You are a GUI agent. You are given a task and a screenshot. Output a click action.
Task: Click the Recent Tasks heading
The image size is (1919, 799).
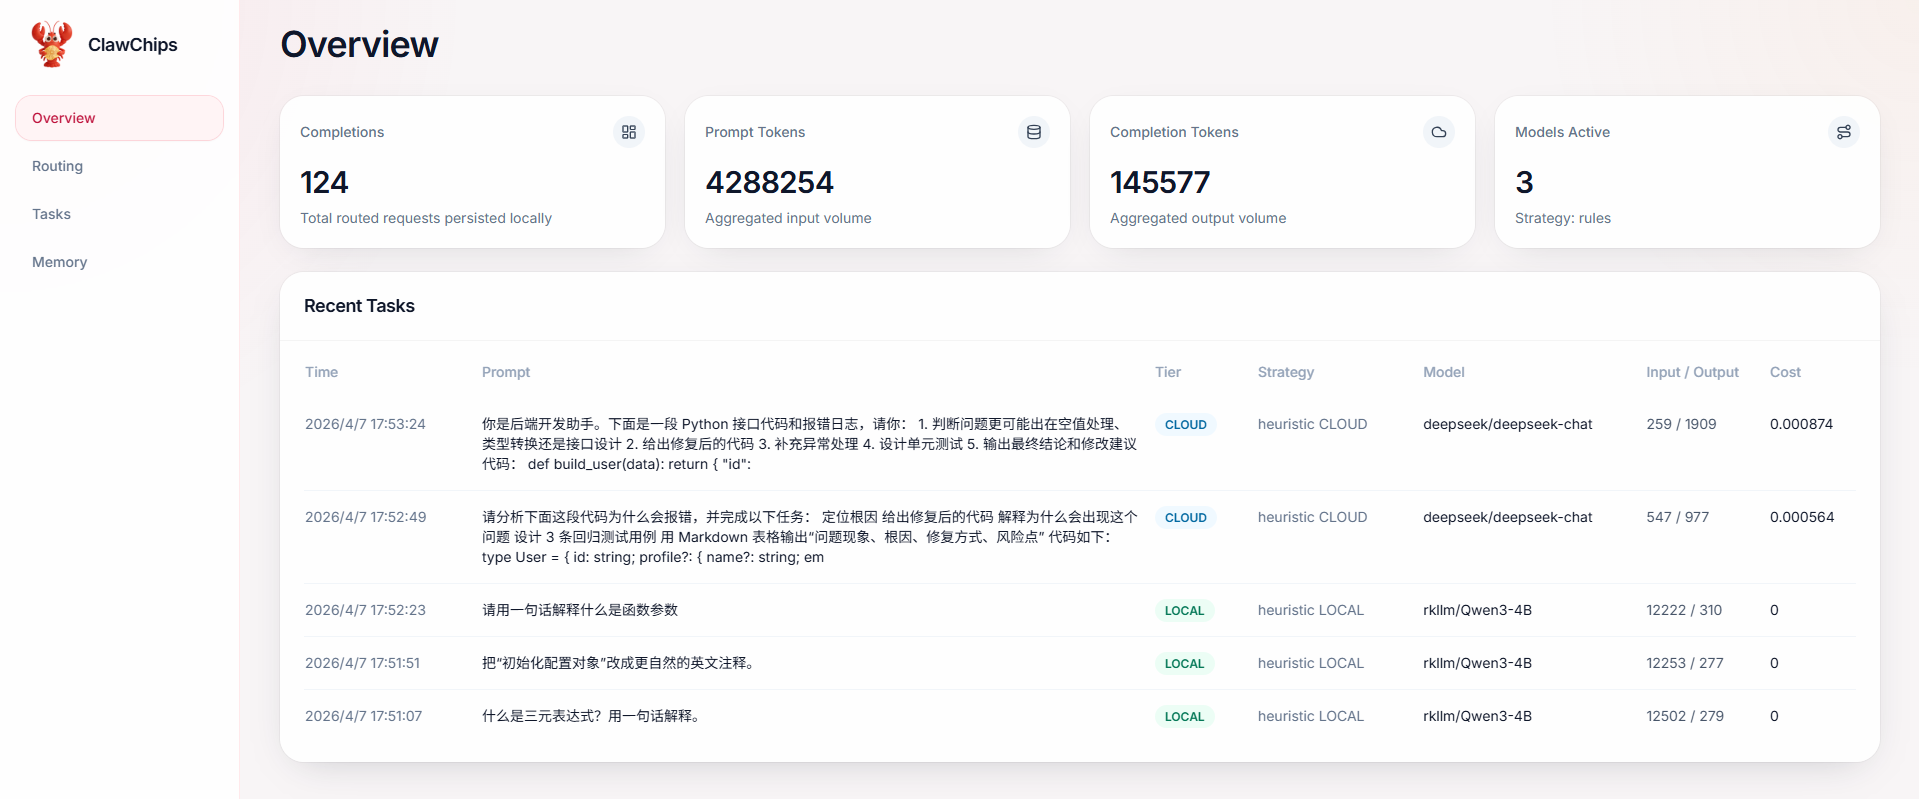pyautogui.click(x=359, y=306)
